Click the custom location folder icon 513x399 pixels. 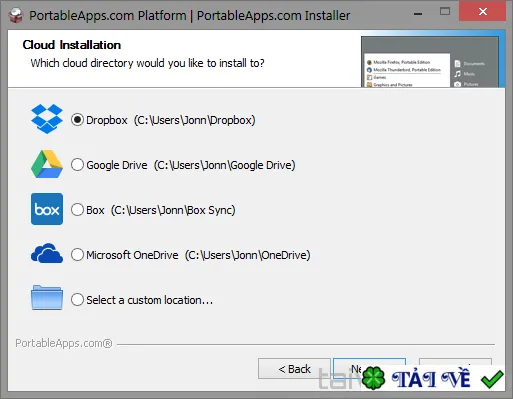click(x=47, y=298)
